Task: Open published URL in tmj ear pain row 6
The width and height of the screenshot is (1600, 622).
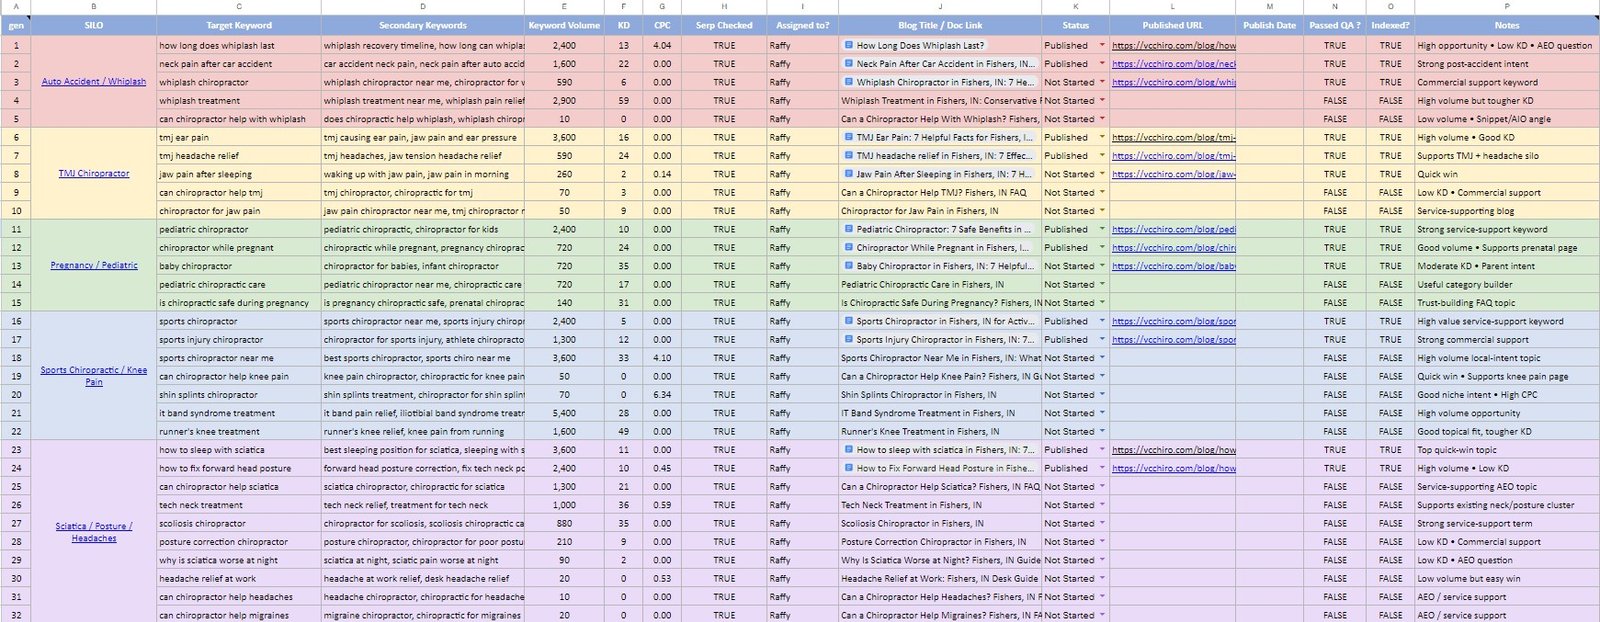Action: click(x=1173, y=137)
